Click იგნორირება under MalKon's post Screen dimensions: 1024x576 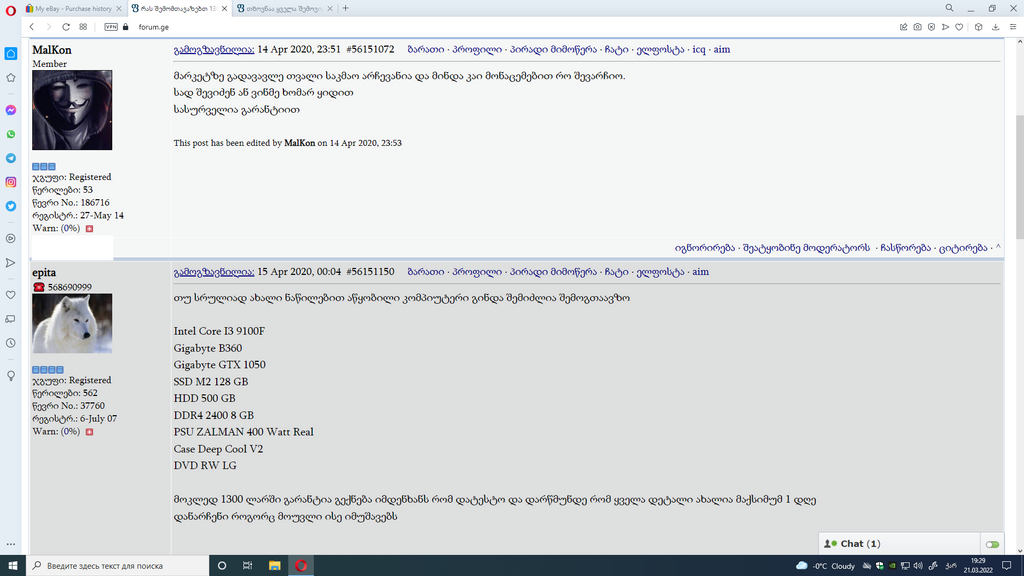pos(705,248)
